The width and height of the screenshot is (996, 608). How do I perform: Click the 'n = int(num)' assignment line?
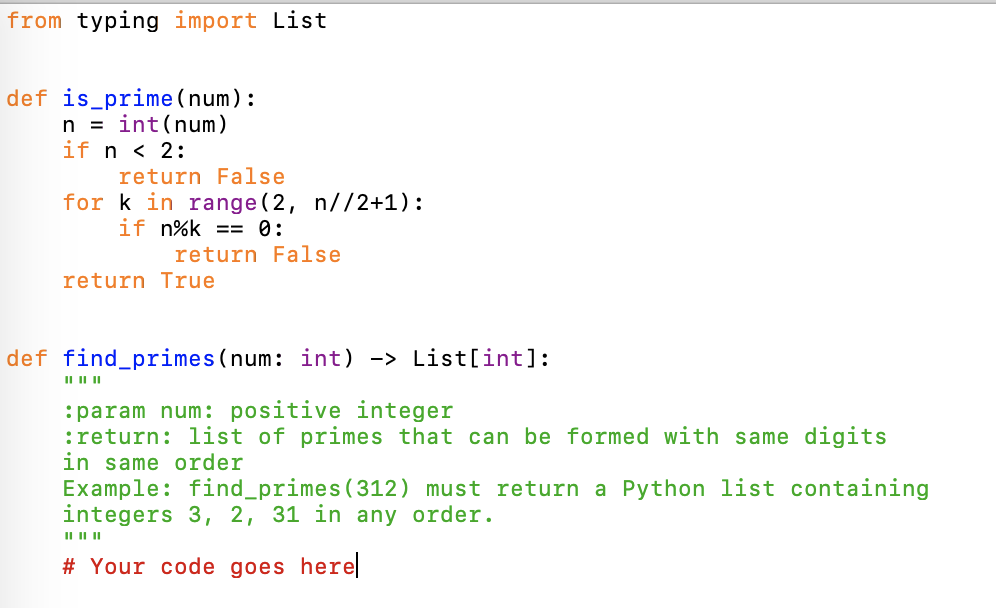coord(145,125)
